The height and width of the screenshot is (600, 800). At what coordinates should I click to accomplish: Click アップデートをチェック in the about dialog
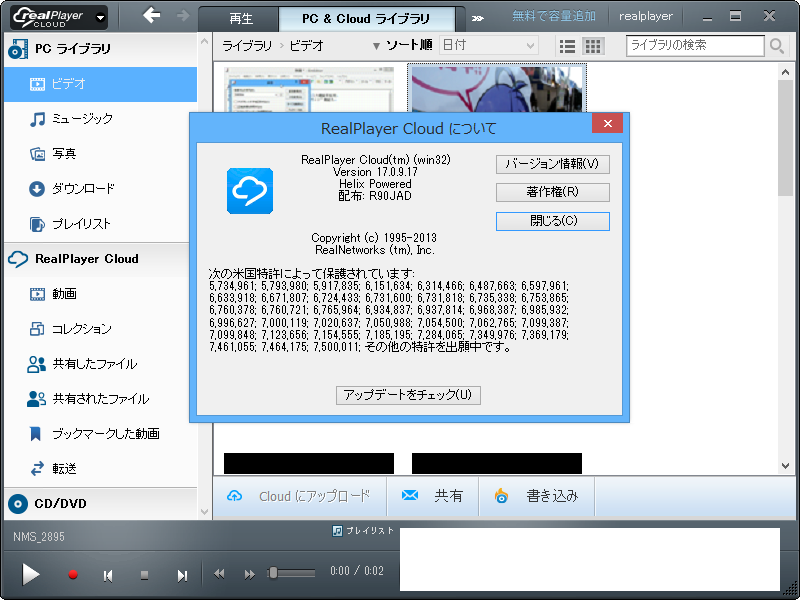[x=407, y=395]
